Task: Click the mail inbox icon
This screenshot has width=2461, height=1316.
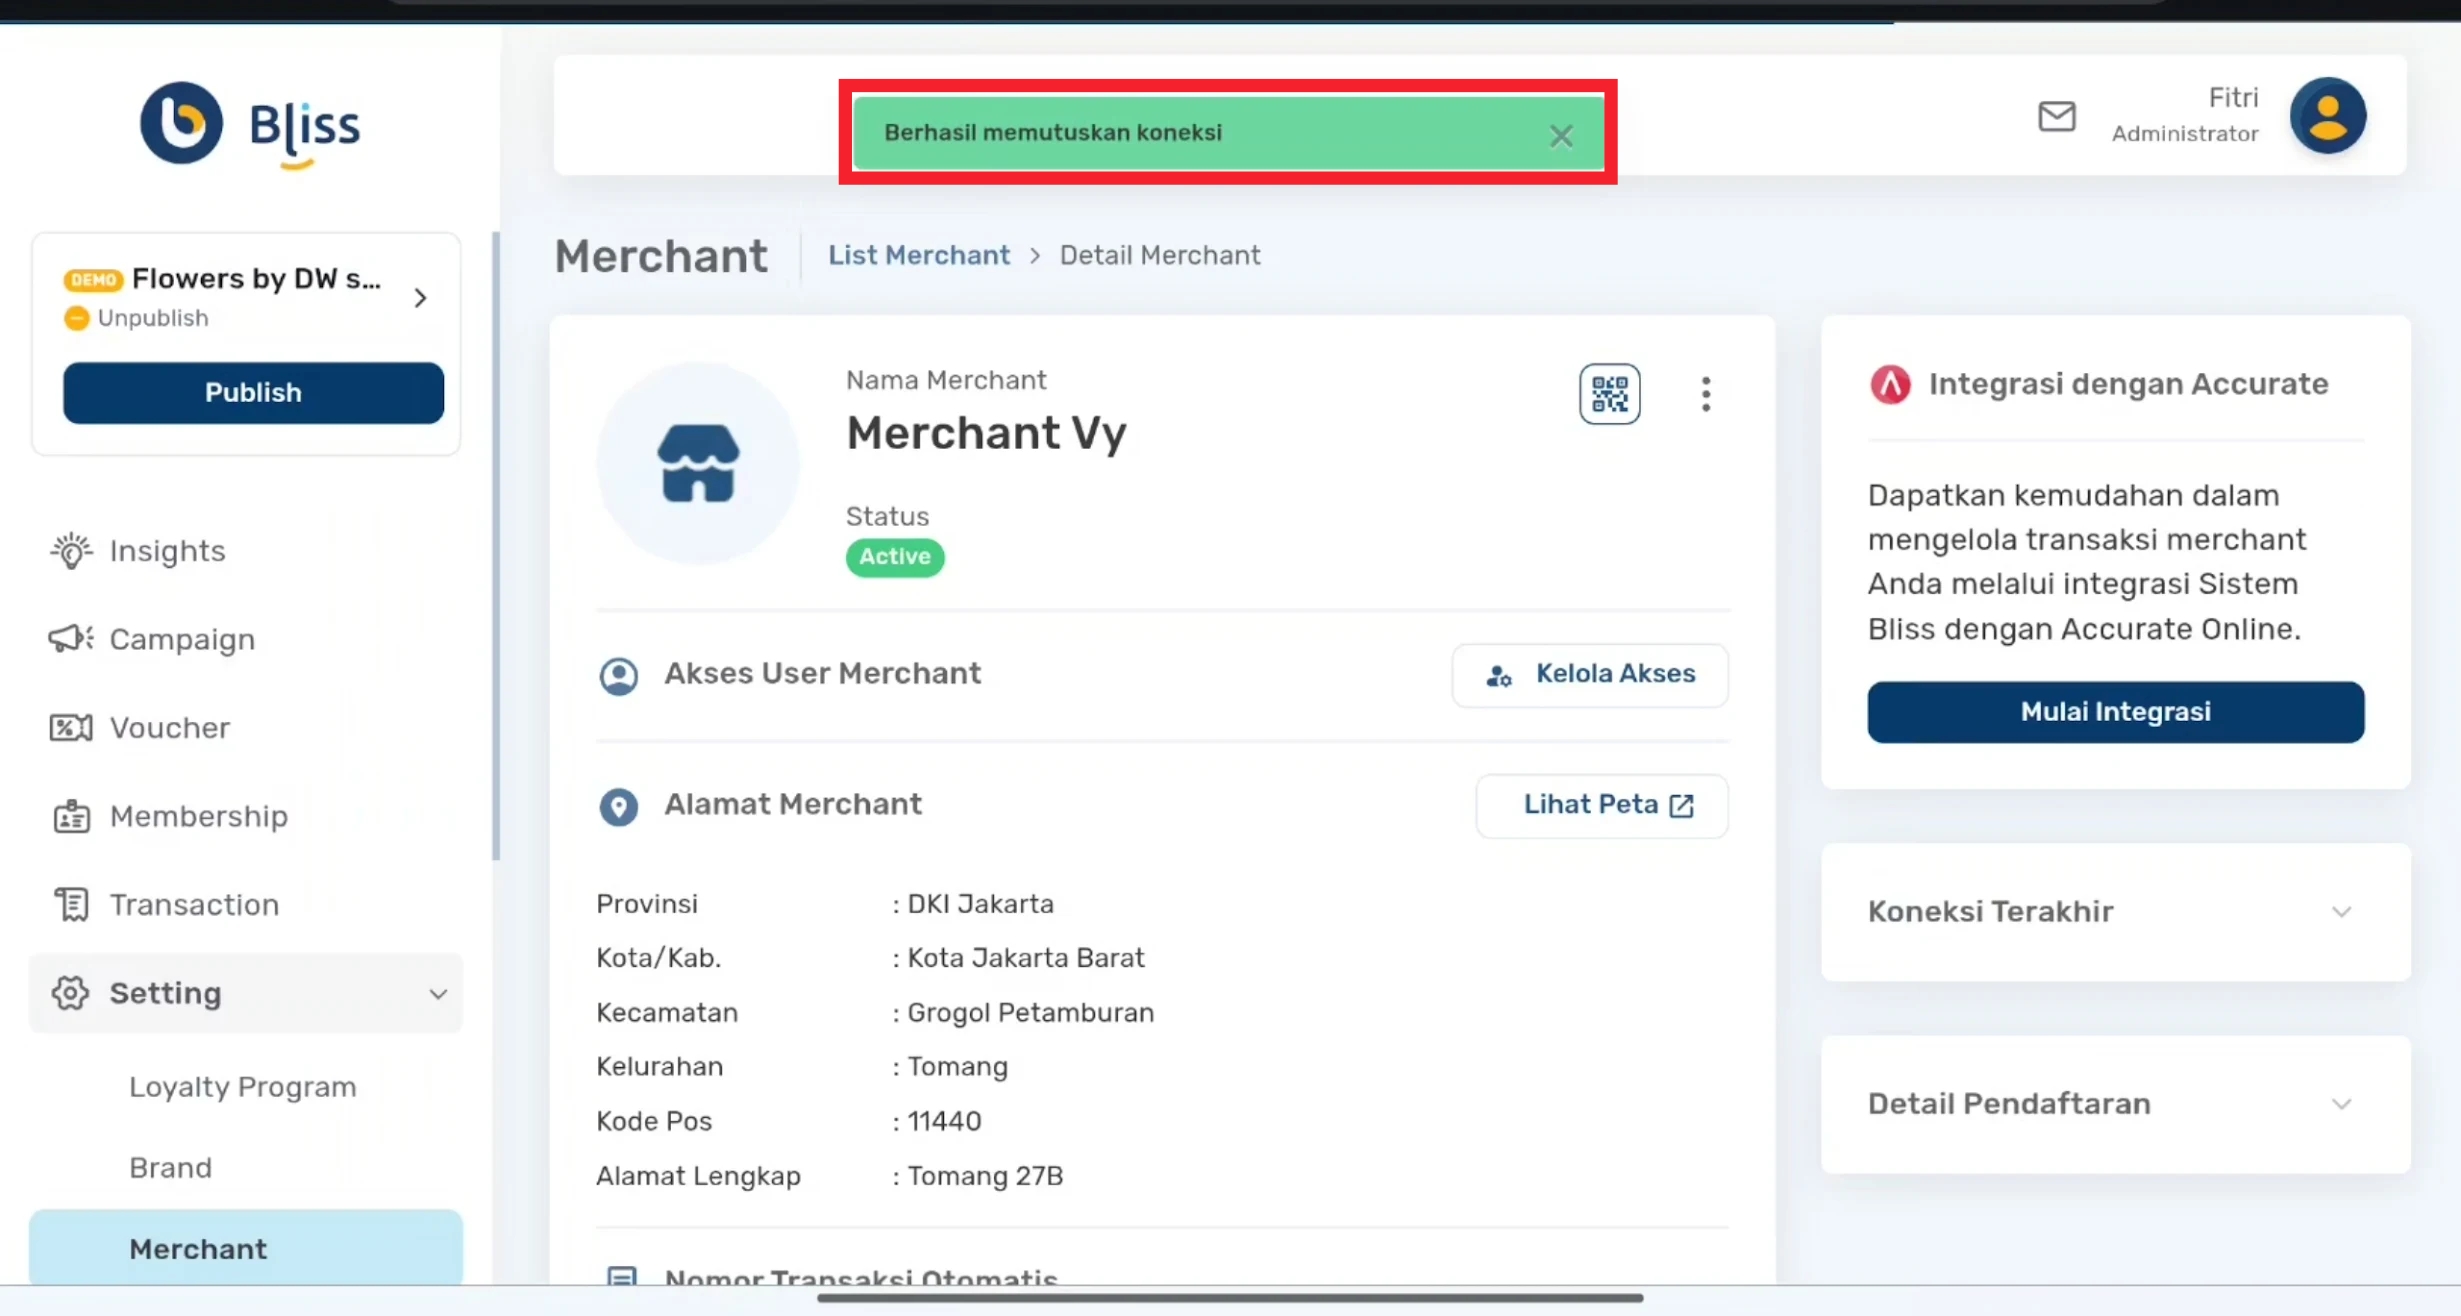Action: click(x=2056, y=116)
